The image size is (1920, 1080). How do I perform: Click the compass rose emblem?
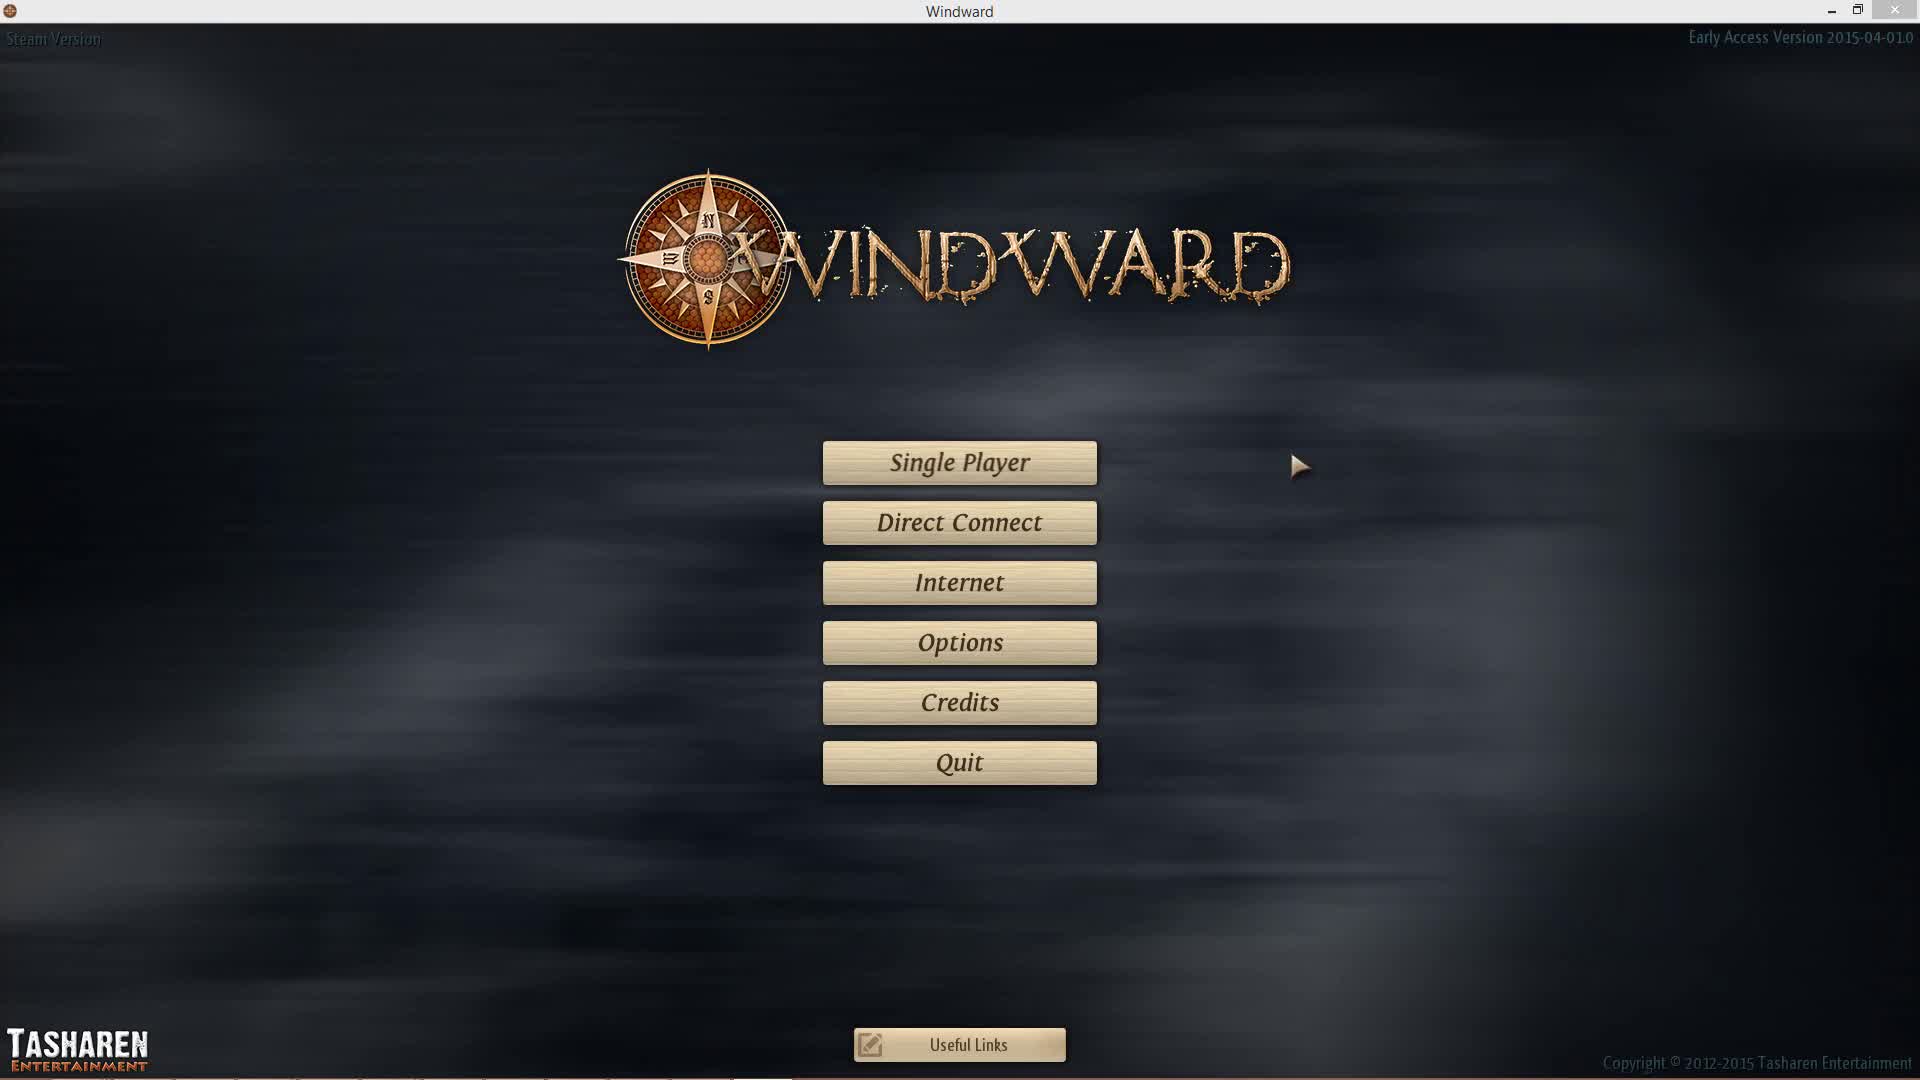point(707,260)
